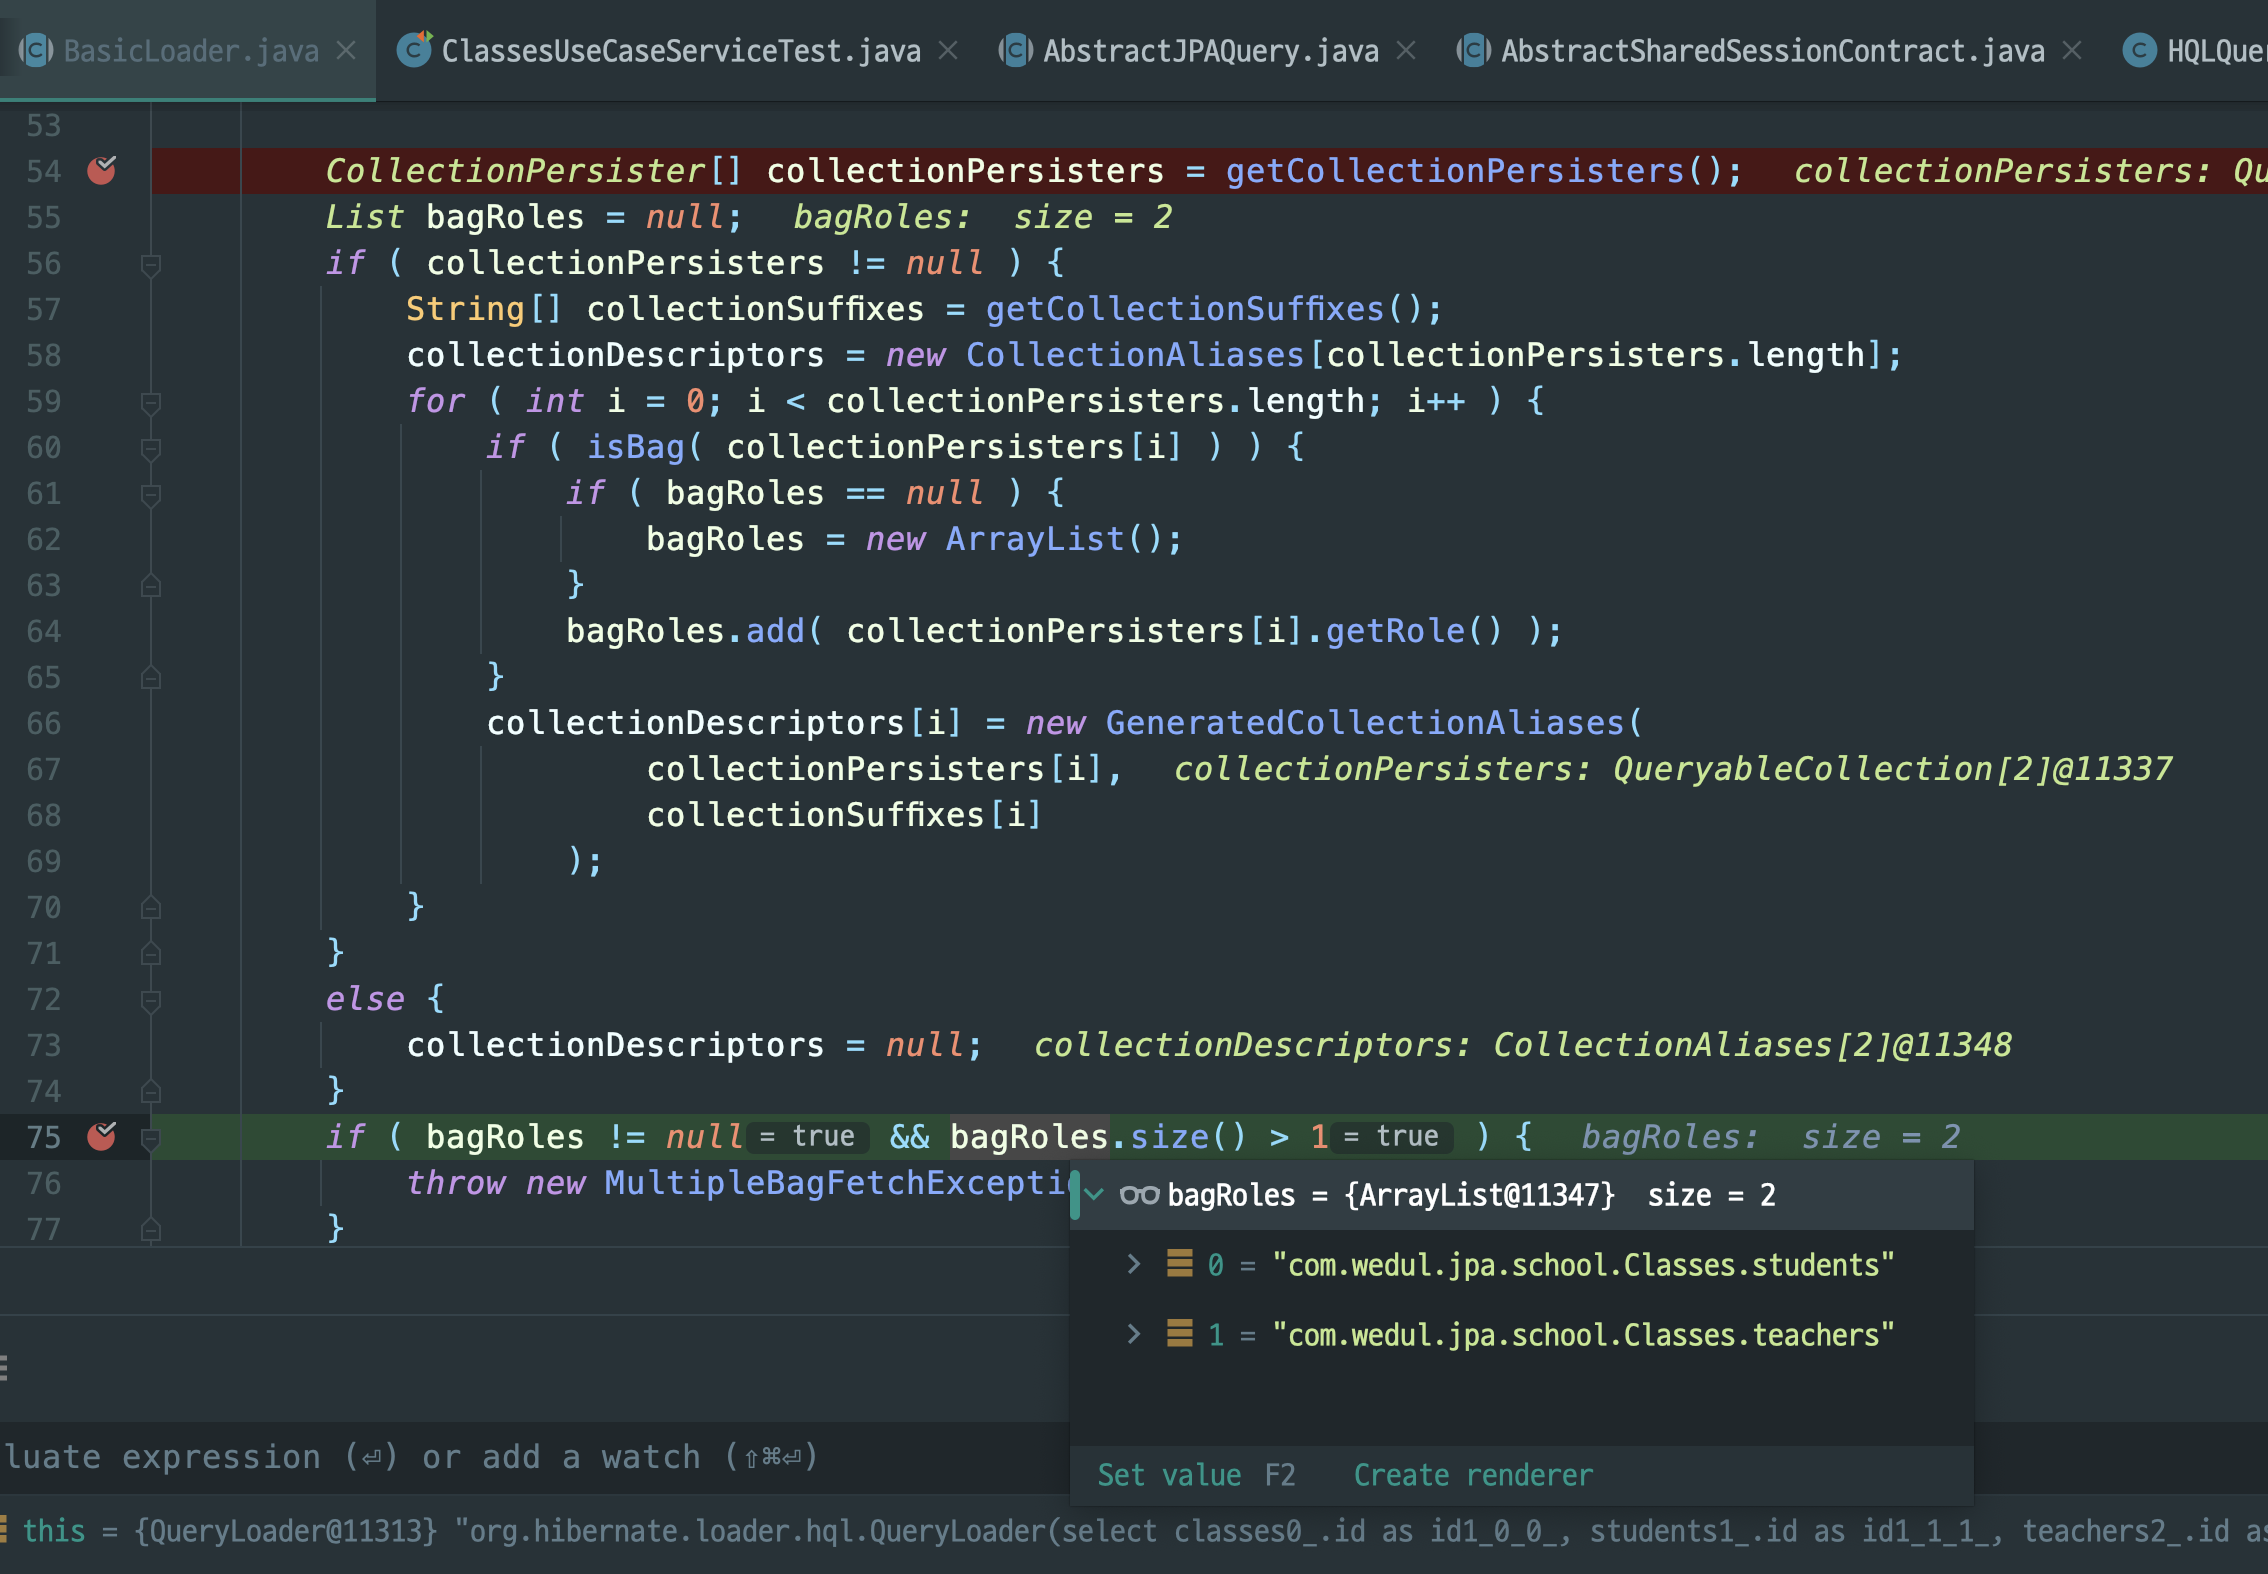The height and width of the screenshot is (1574, 2268).
Task: Expand element 0 Classes.students entry
Action: 1133,1265
